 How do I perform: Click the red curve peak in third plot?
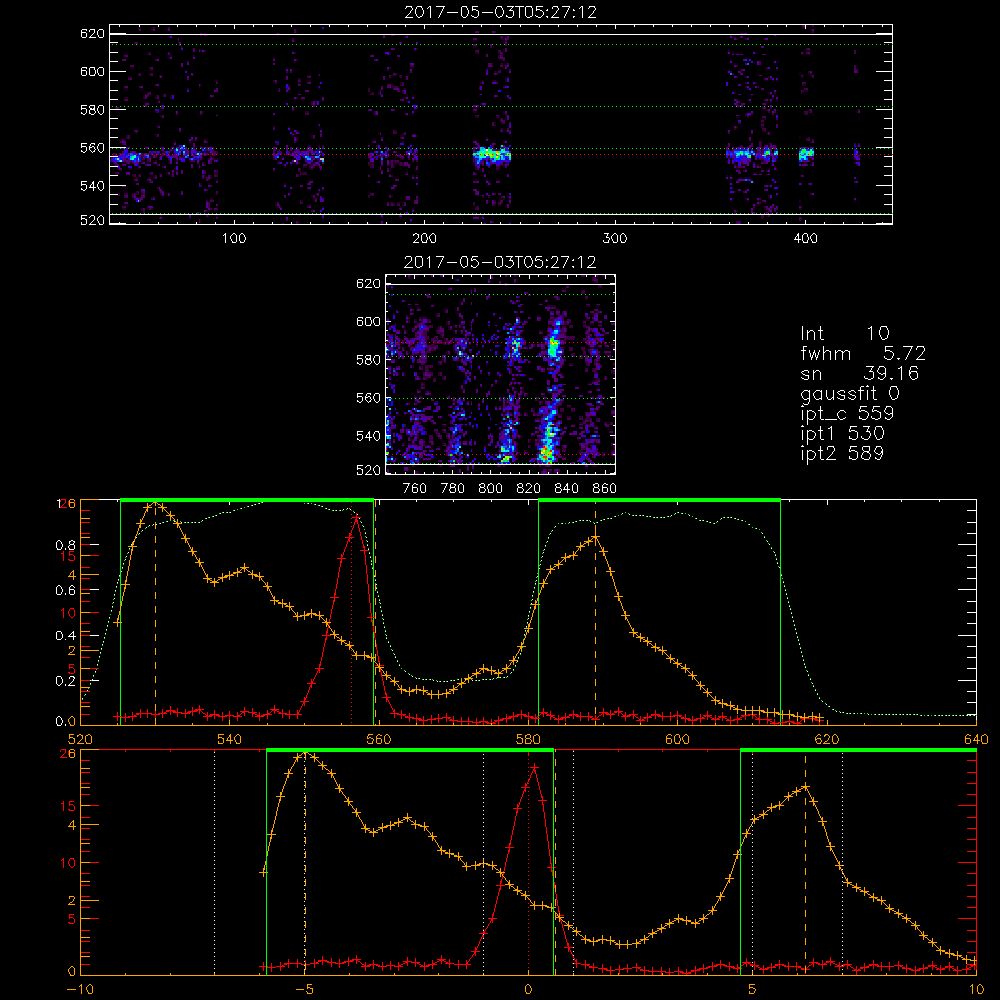(x=355, y=517)
